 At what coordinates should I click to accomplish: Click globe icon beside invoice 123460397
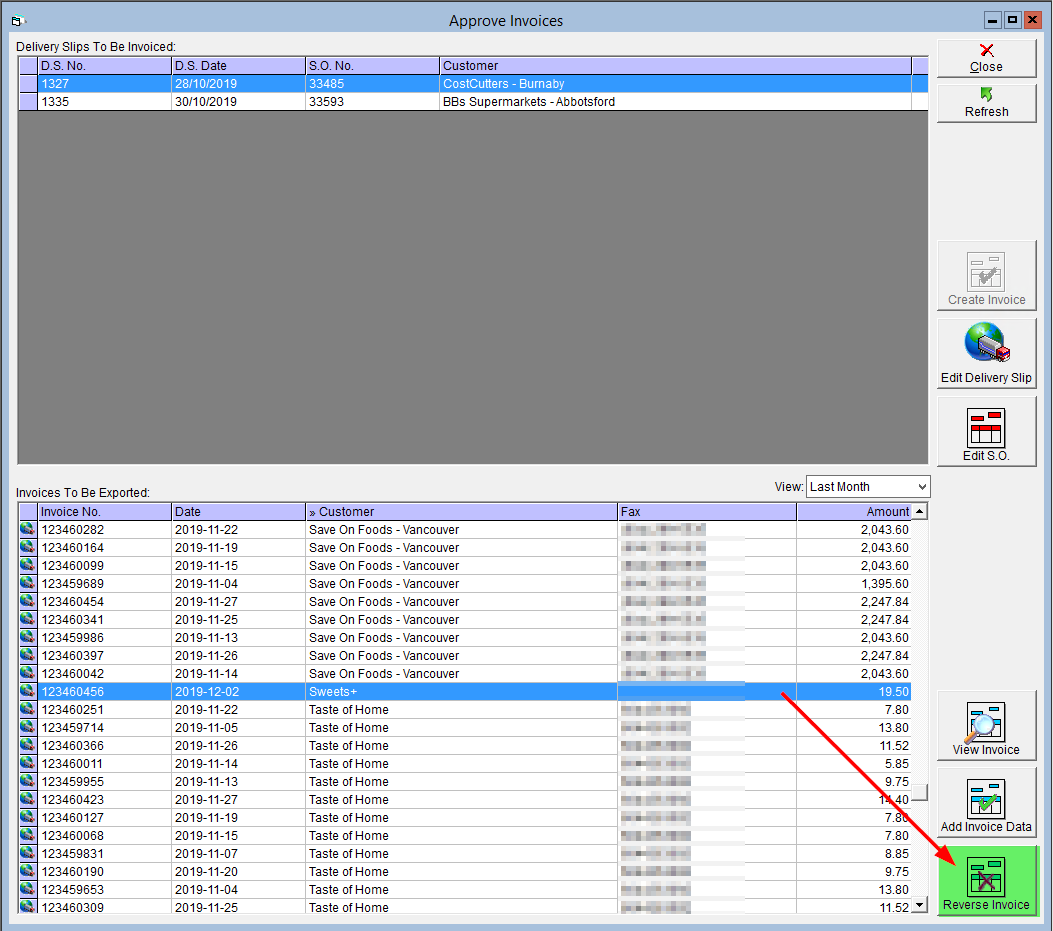tap(28, 656)
